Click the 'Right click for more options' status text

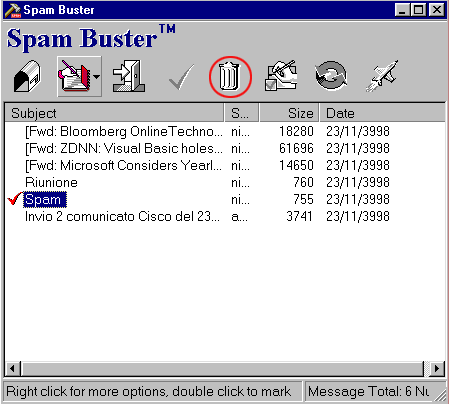[x=149, y=391]
